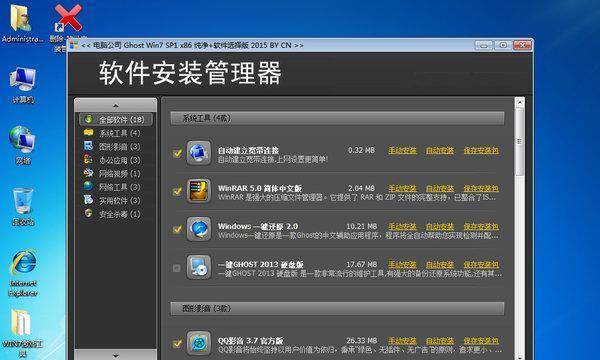Image resolution: width=600 pixels, height=360 pixels.
Task: Click the shield icon beside 安全杀毒 (1)
Action: point(88,213)
